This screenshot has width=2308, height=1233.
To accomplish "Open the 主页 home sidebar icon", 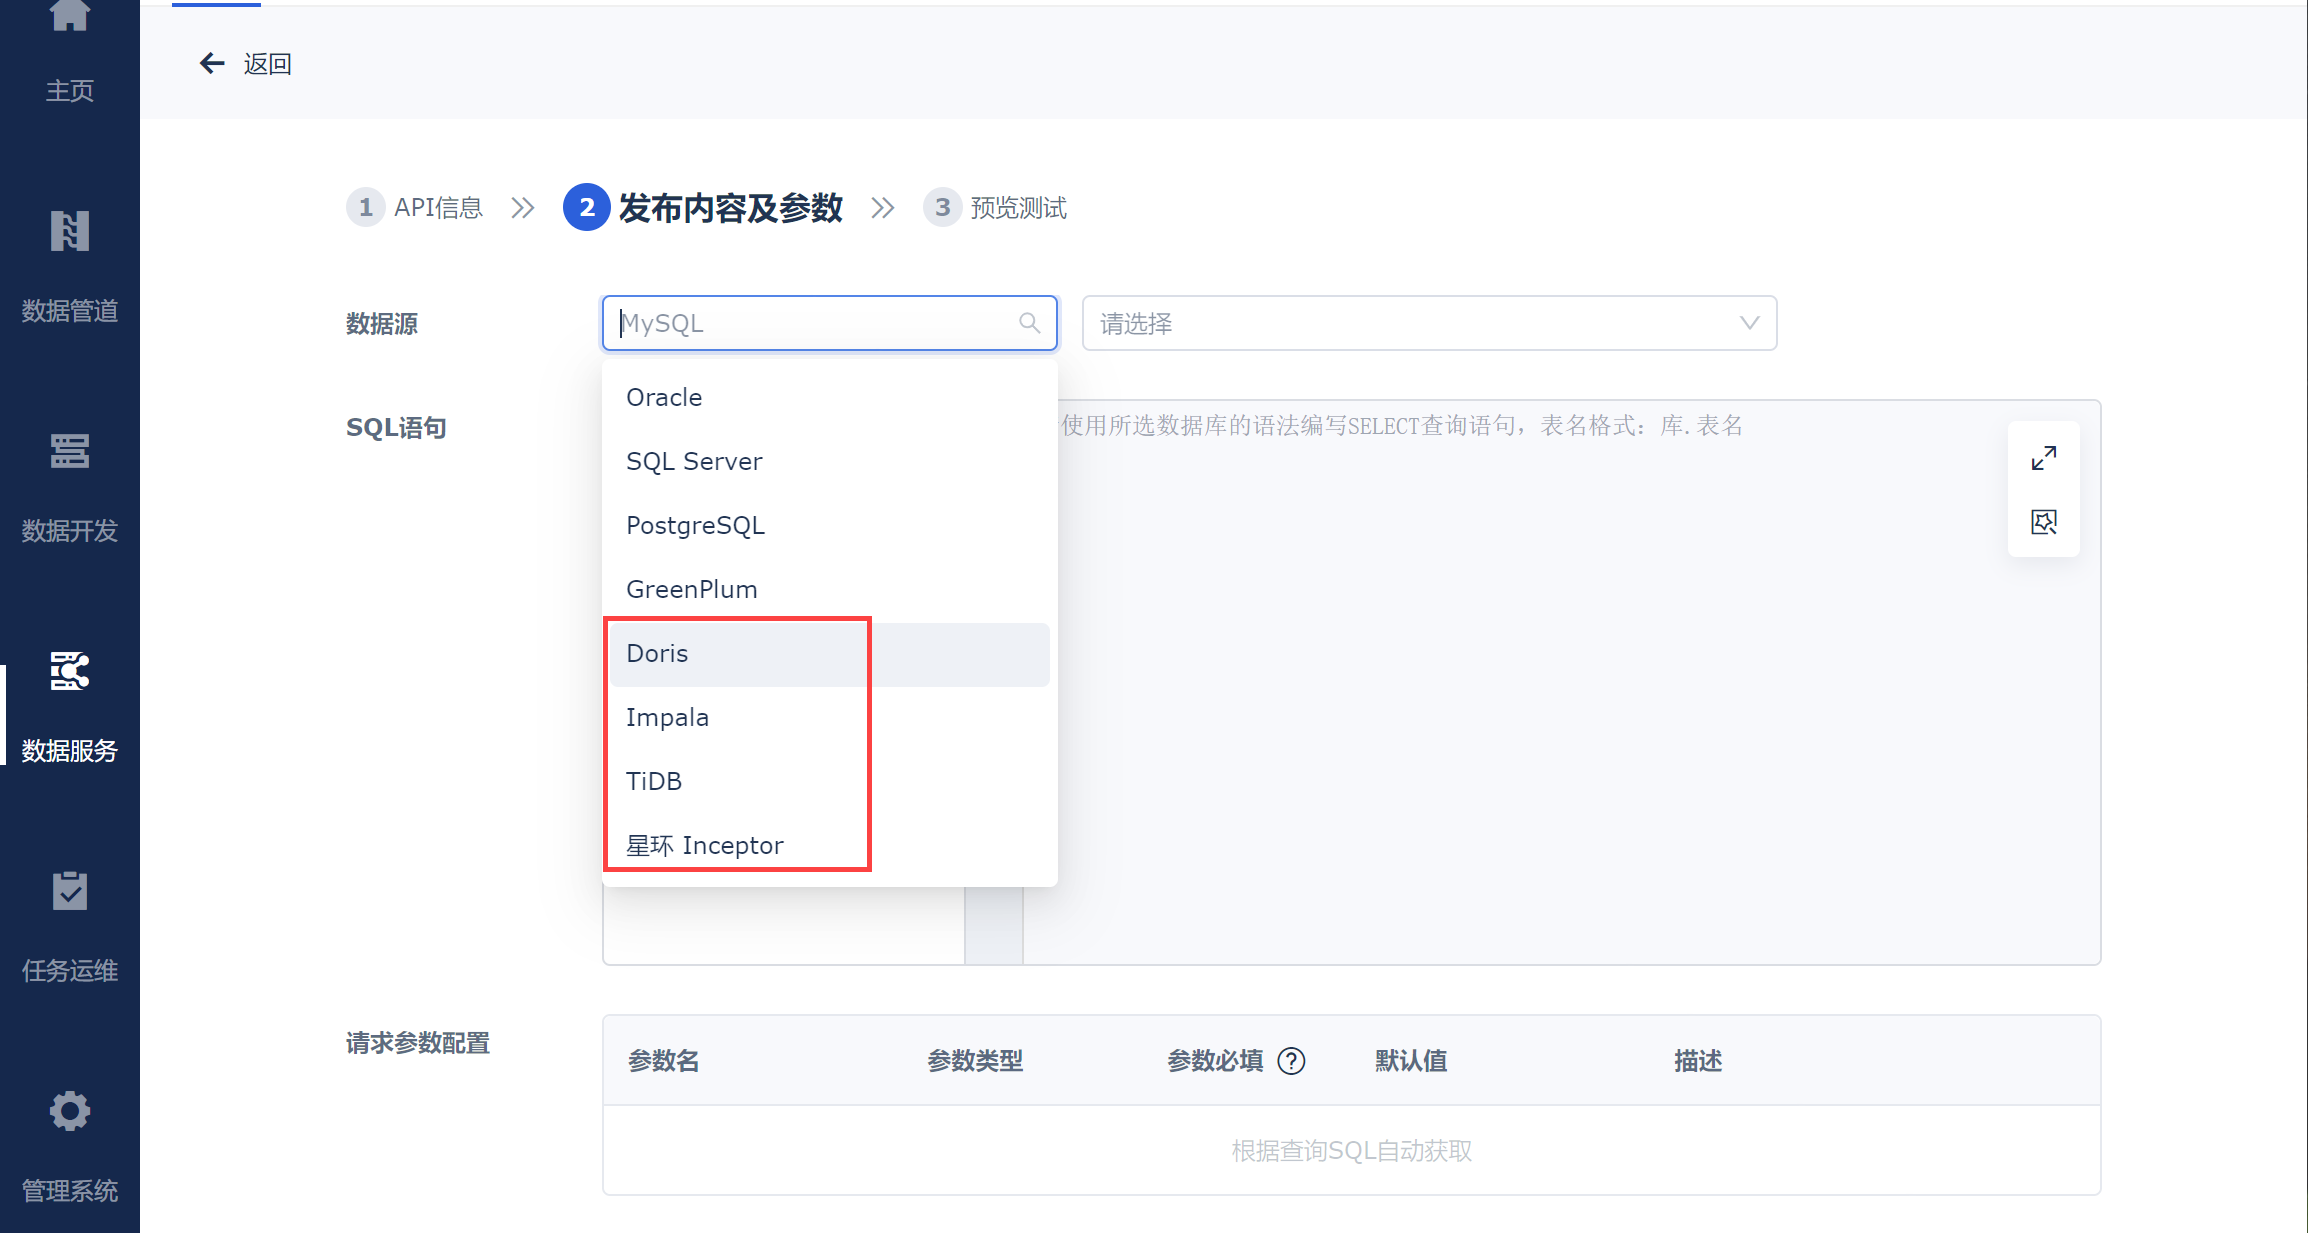I will (x=69, y=16).
